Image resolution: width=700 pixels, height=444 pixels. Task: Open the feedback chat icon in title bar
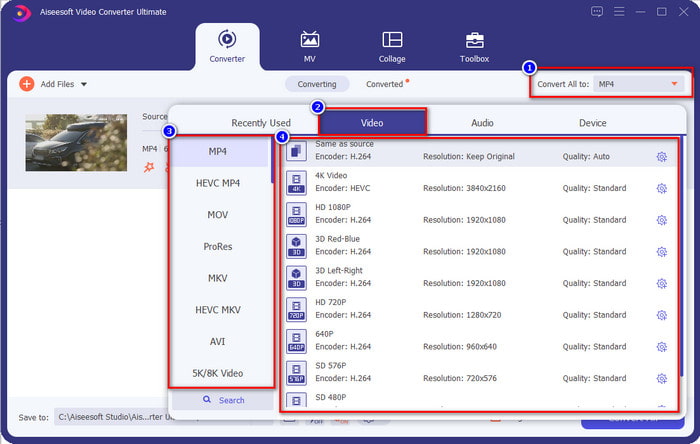pyautogui.click(x=597, y=12)
